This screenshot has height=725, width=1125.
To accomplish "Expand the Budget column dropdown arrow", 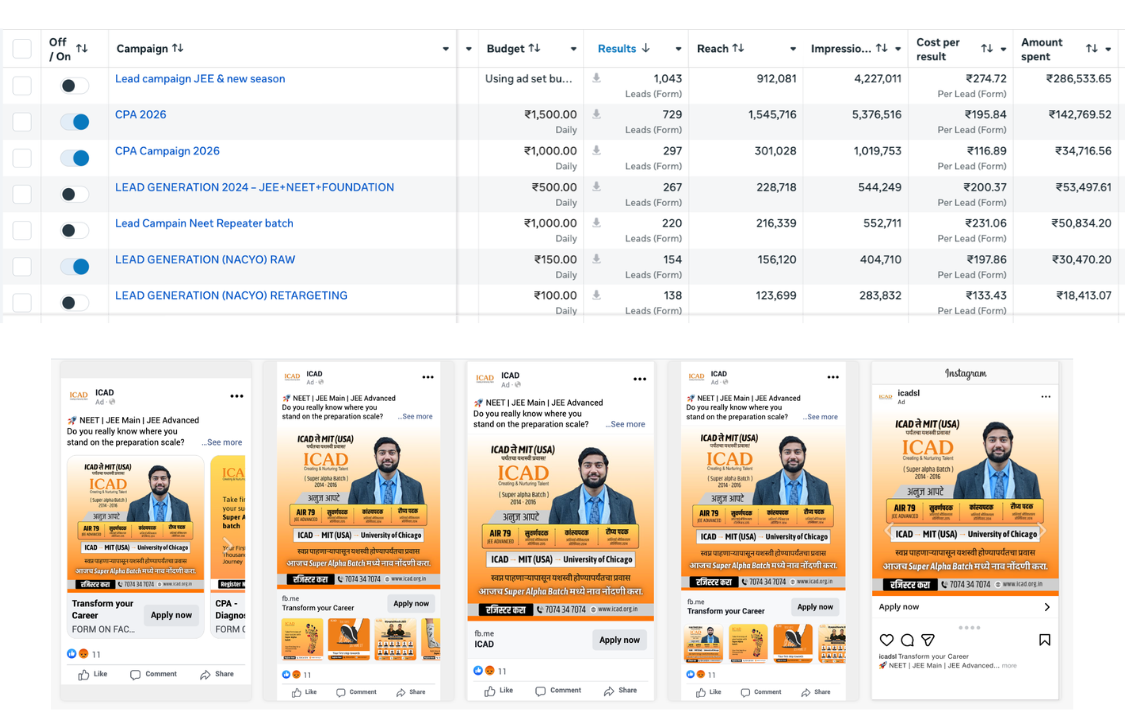I will click(x=573, y=49).
